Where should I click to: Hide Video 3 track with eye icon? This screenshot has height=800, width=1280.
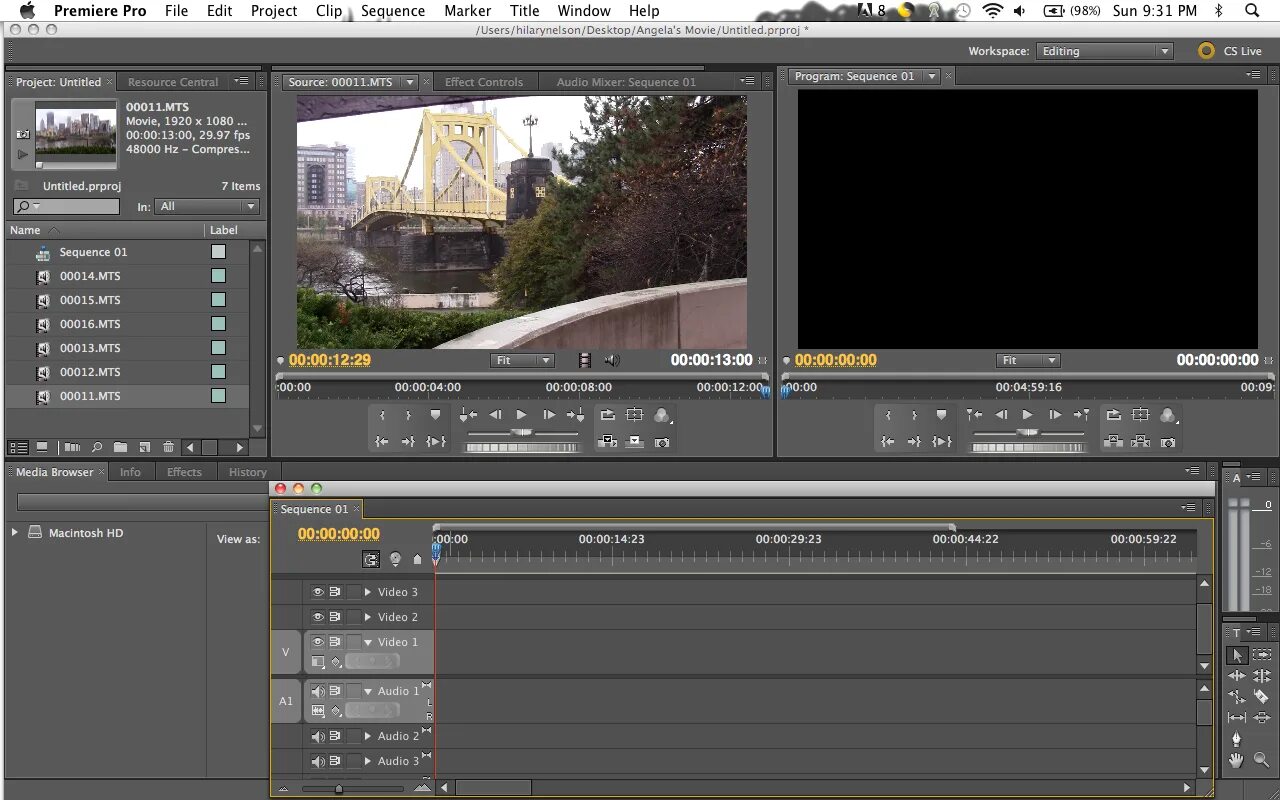click(318, 592)
